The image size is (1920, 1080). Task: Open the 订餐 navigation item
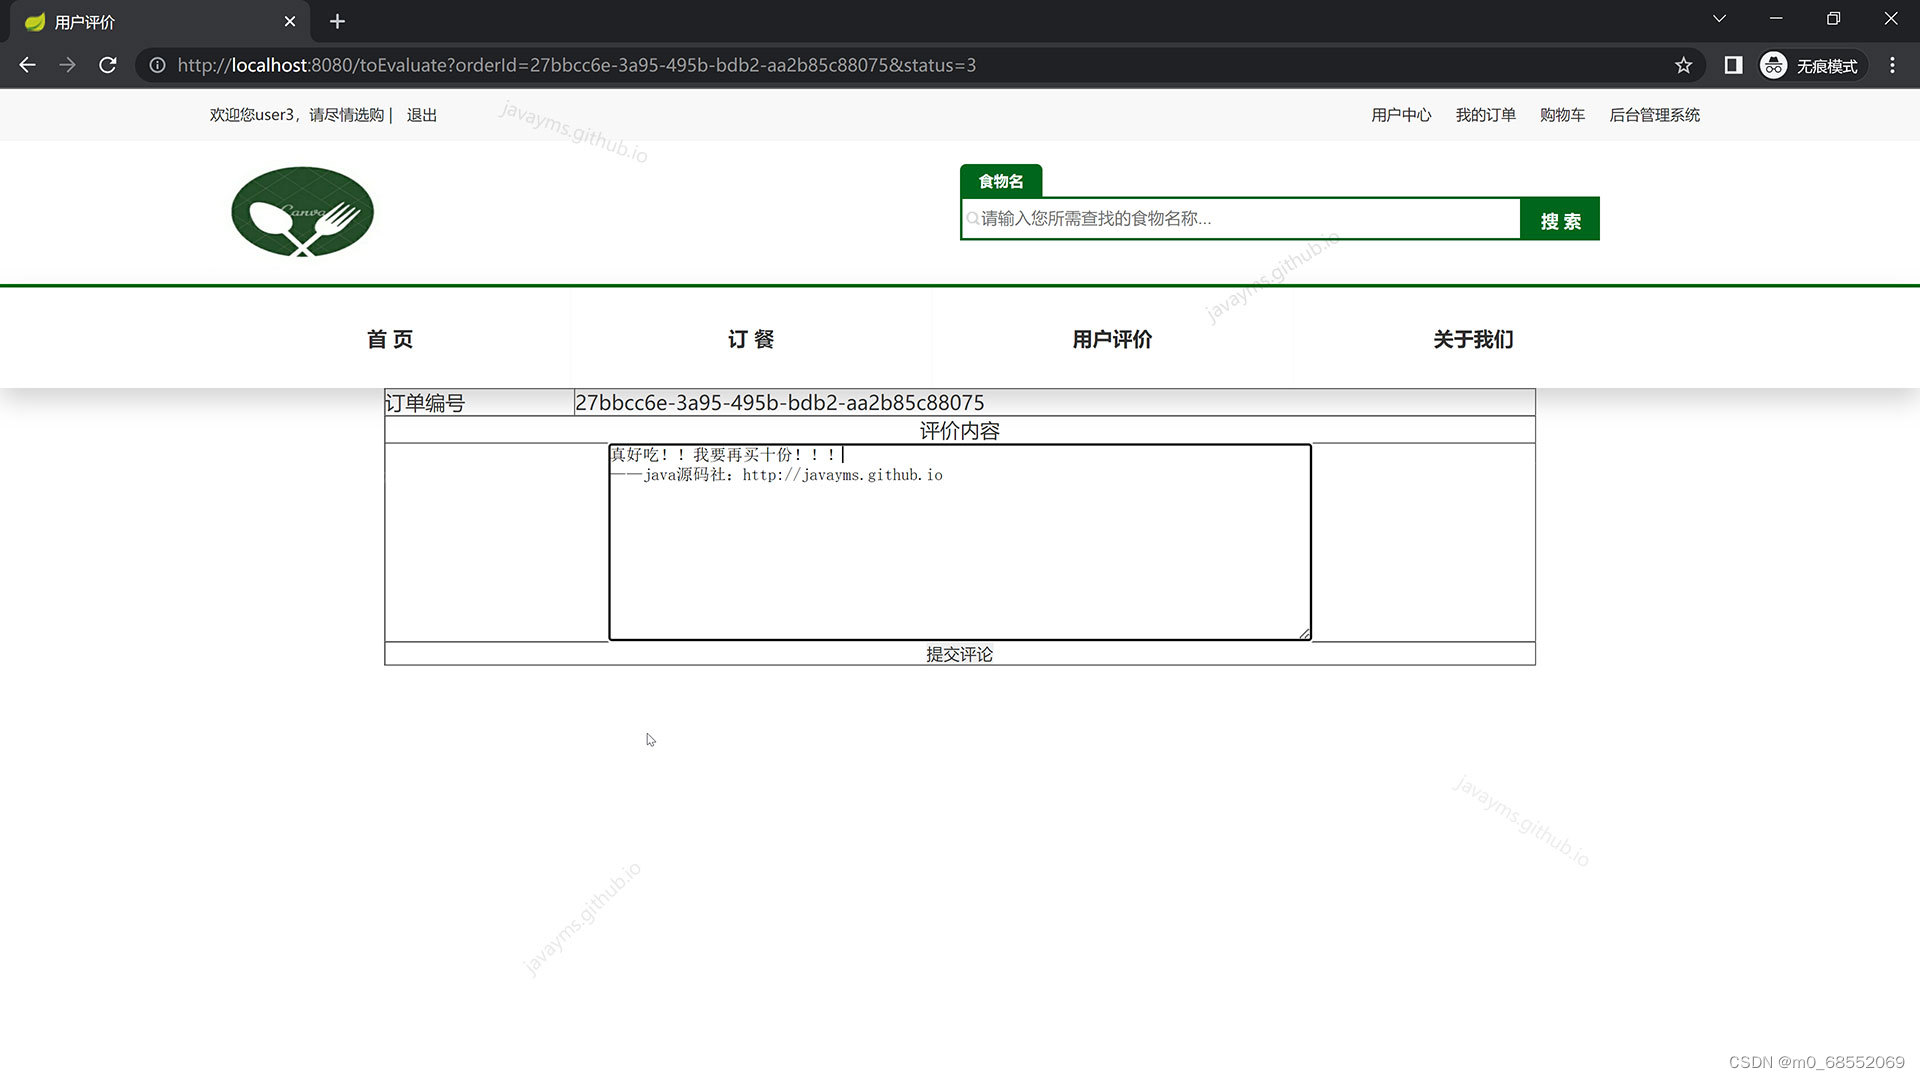751,339
